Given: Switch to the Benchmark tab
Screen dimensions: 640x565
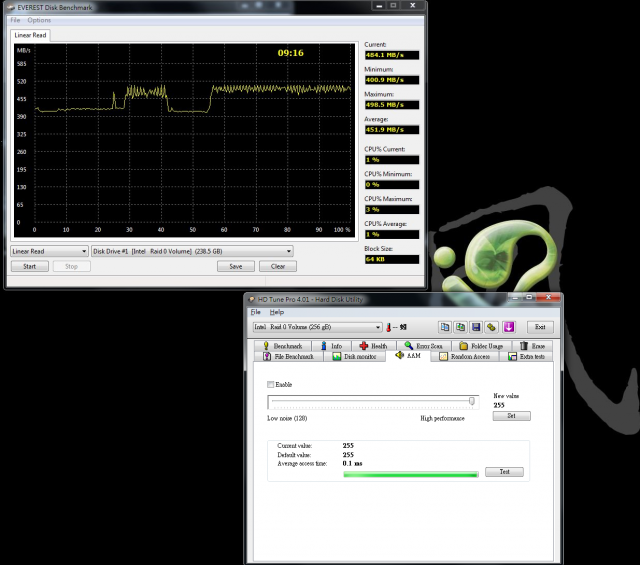Looking at the screenshot, I should pyautogui.click(x=282, y=346).
